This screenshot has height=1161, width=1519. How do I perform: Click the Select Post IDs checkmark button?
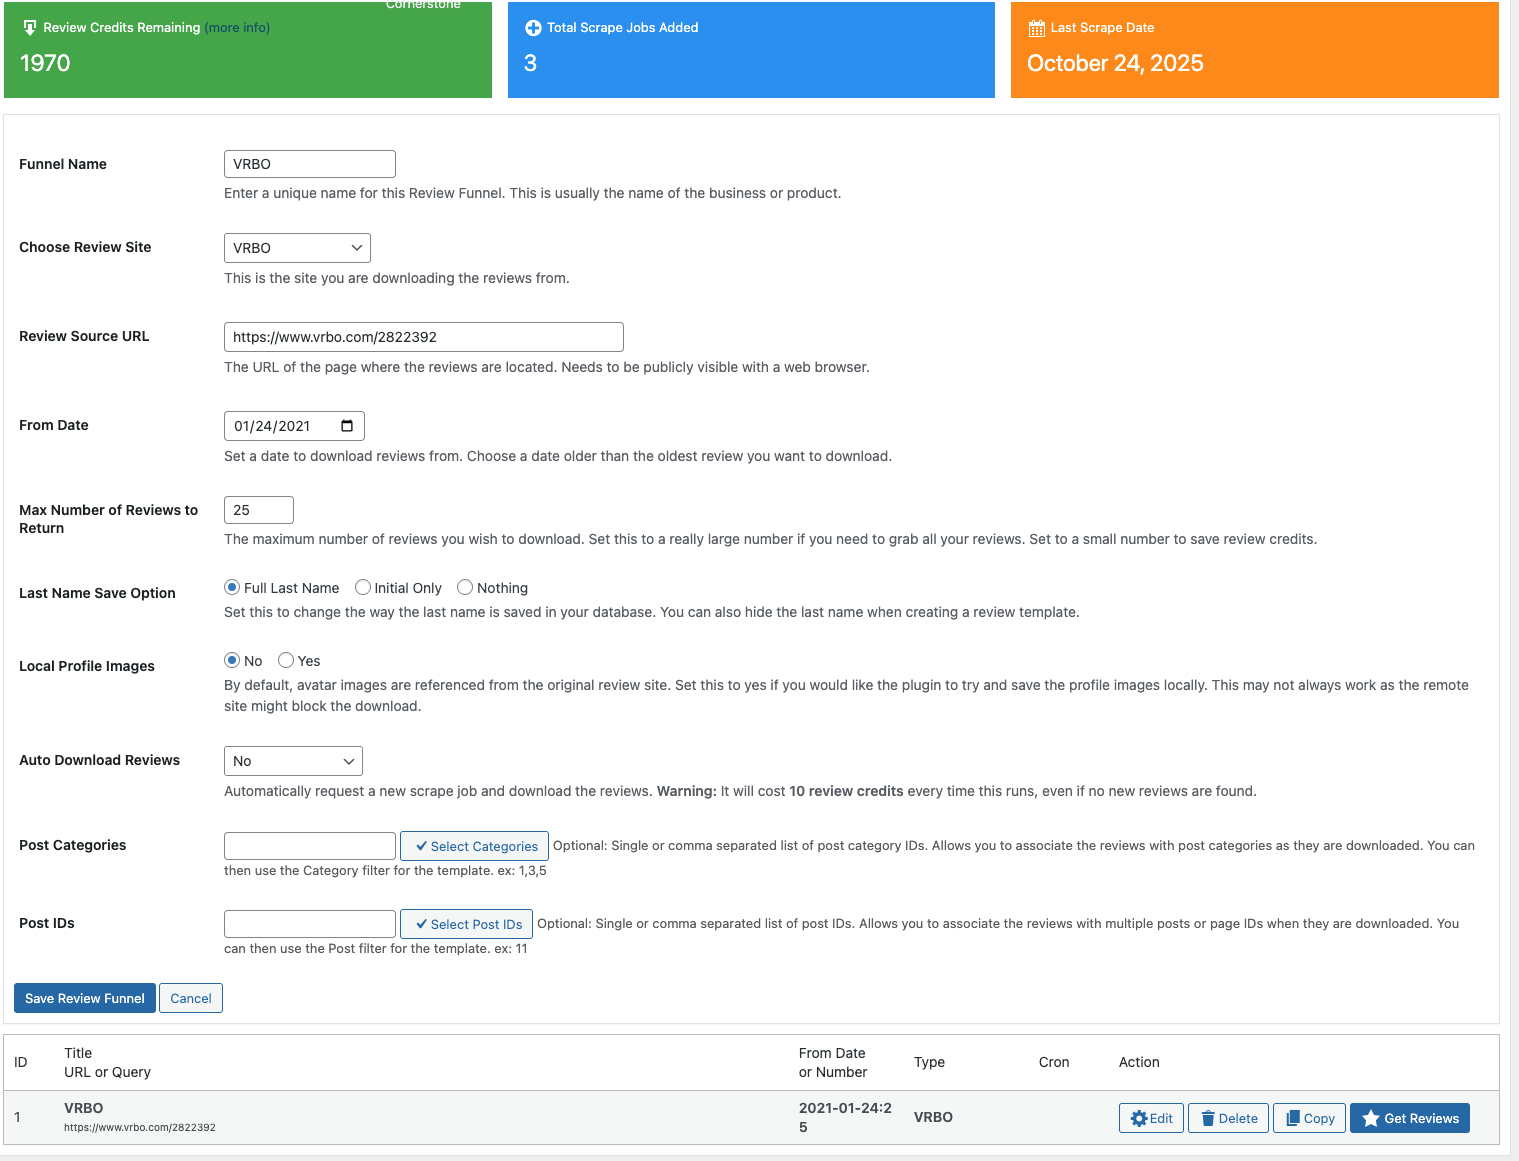coord(466,924)
